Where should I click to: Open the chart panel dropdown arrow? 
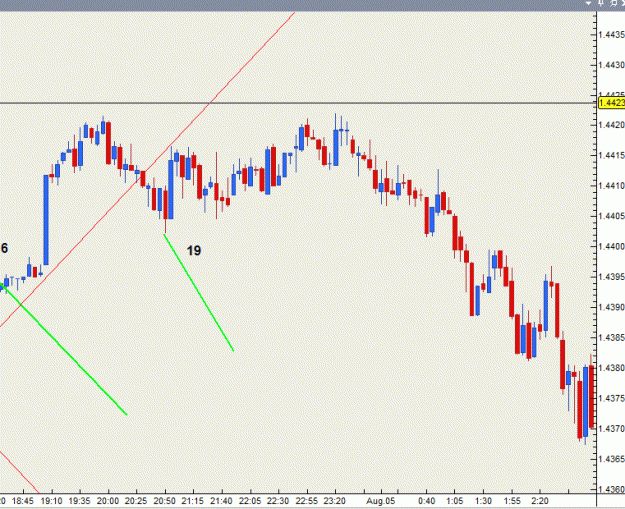(588, 3)
